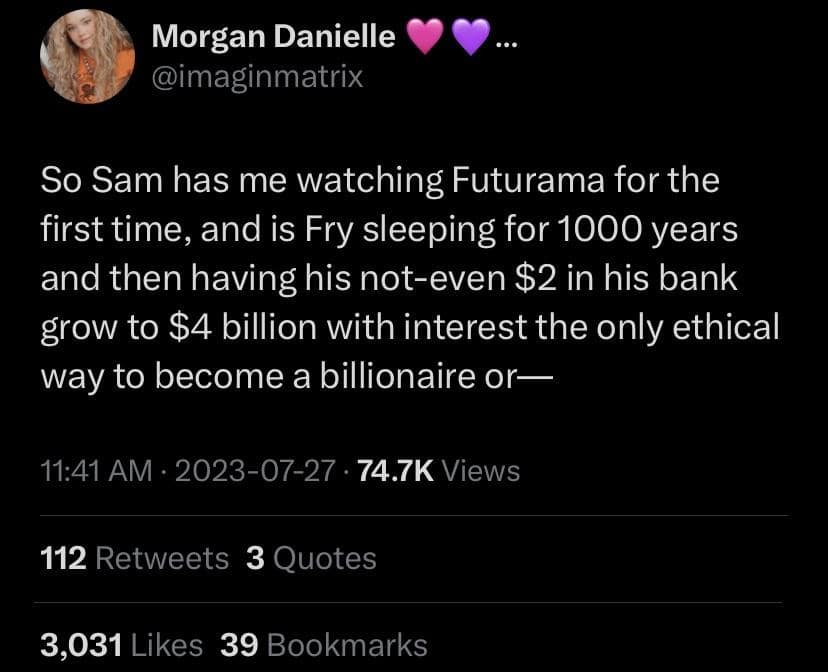The width and height of the screenshot is (828, 672).
Task: Click the 11:41 AM timestamp
Action: [98, 470]
